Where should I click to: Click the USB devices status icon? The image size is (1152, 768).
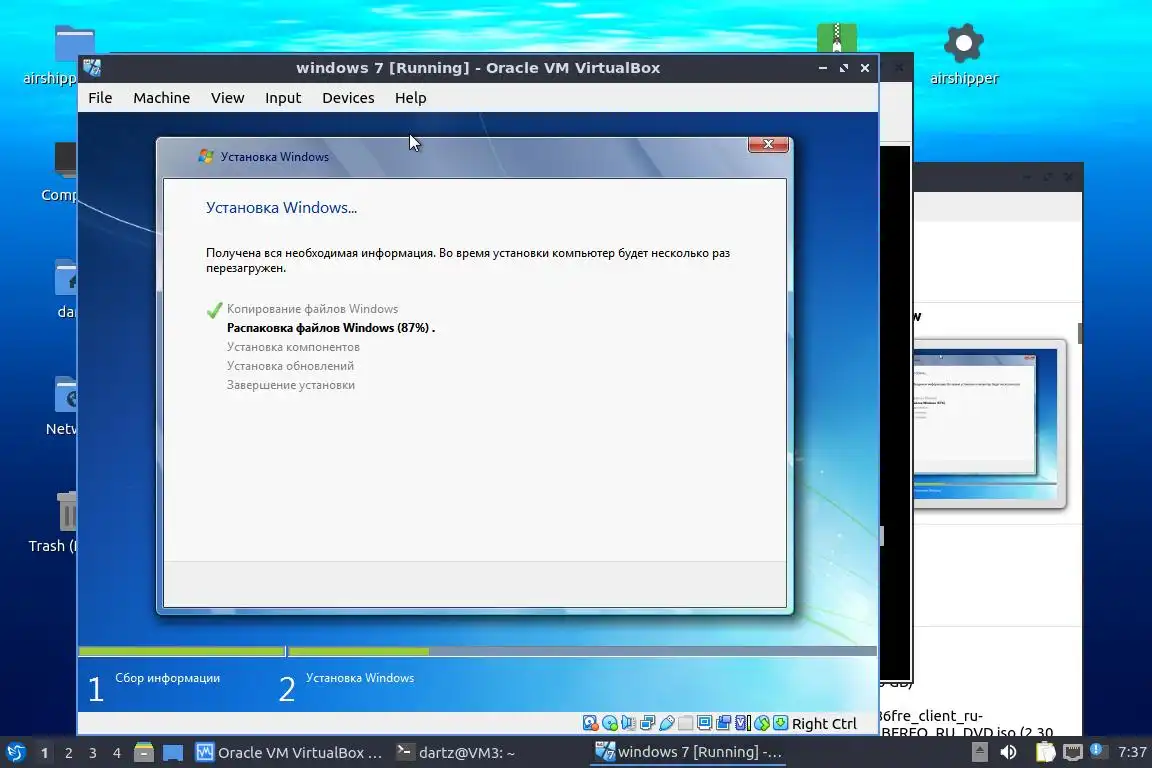pos(666,723)
